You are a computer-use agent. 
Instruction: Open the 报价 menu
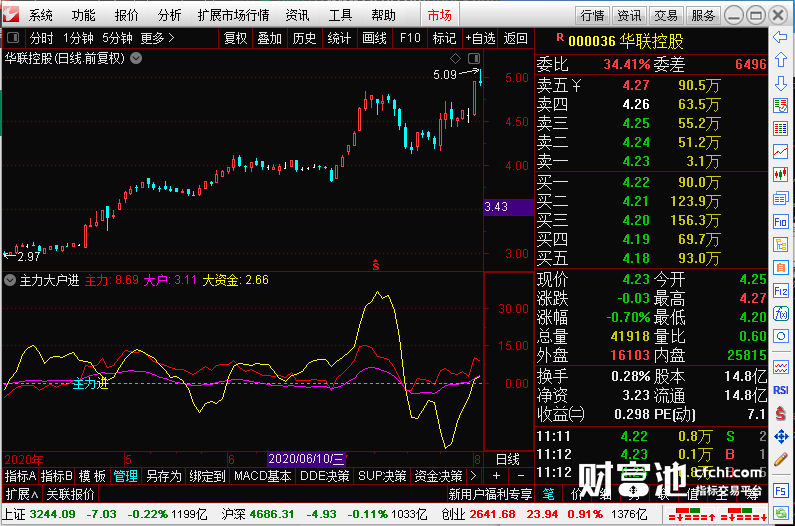pos(126,15)
